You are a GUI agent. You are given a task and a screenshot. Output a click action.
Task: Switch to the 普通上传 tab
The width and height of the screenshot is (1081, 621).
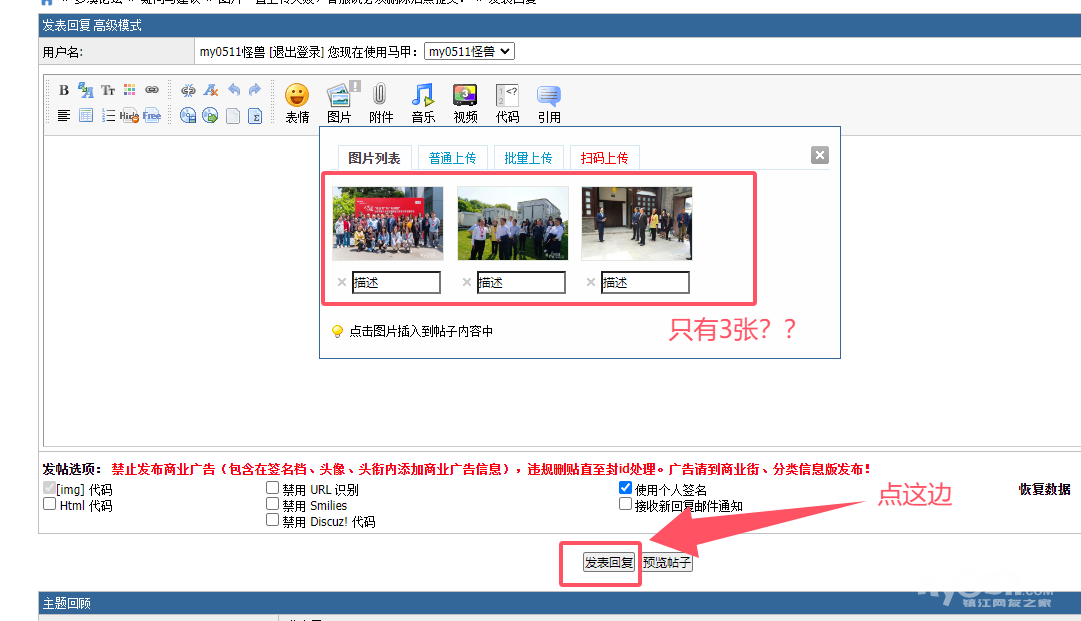click(452, 158)
